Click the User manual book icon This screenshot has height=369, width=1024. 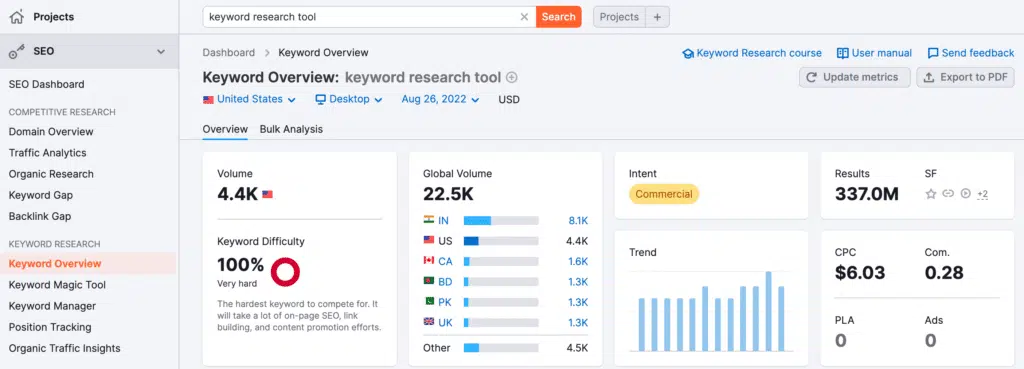point(842,54)
